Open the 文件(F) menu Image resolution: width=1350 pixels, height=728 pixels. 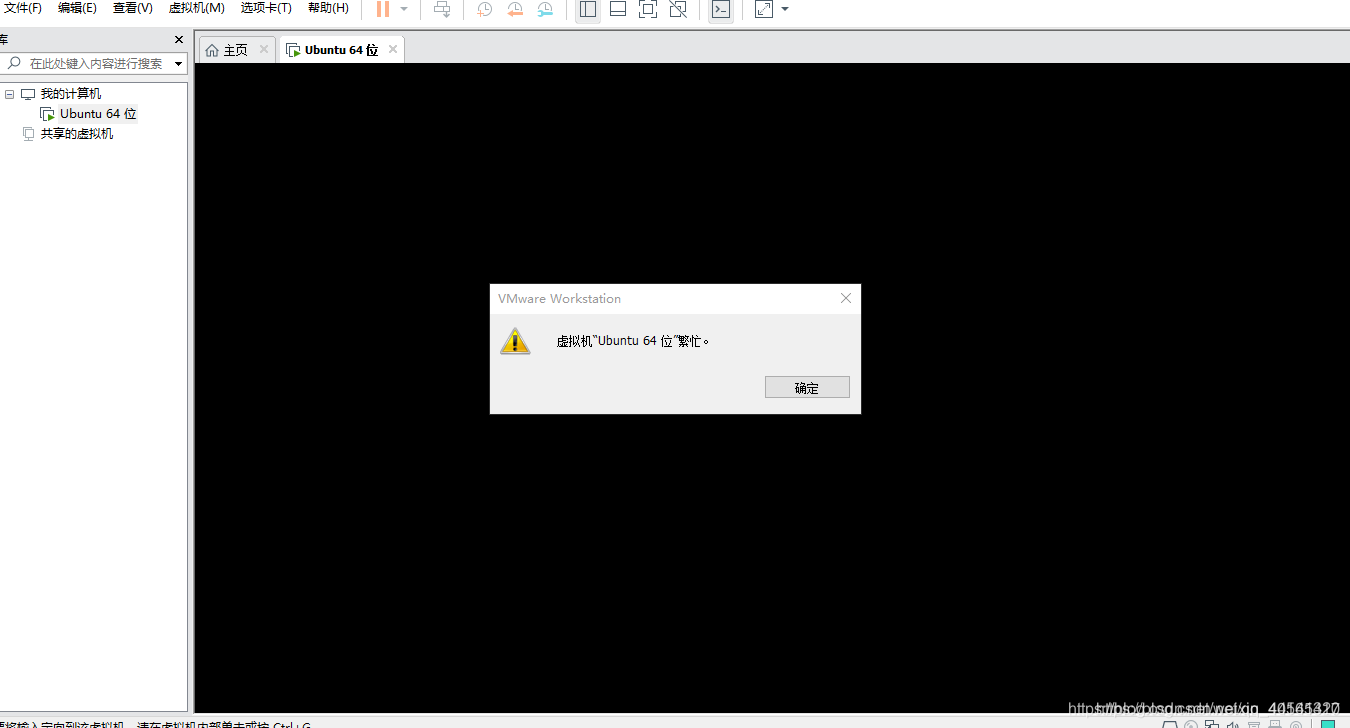pyautogui.click(x=23, y=8)
